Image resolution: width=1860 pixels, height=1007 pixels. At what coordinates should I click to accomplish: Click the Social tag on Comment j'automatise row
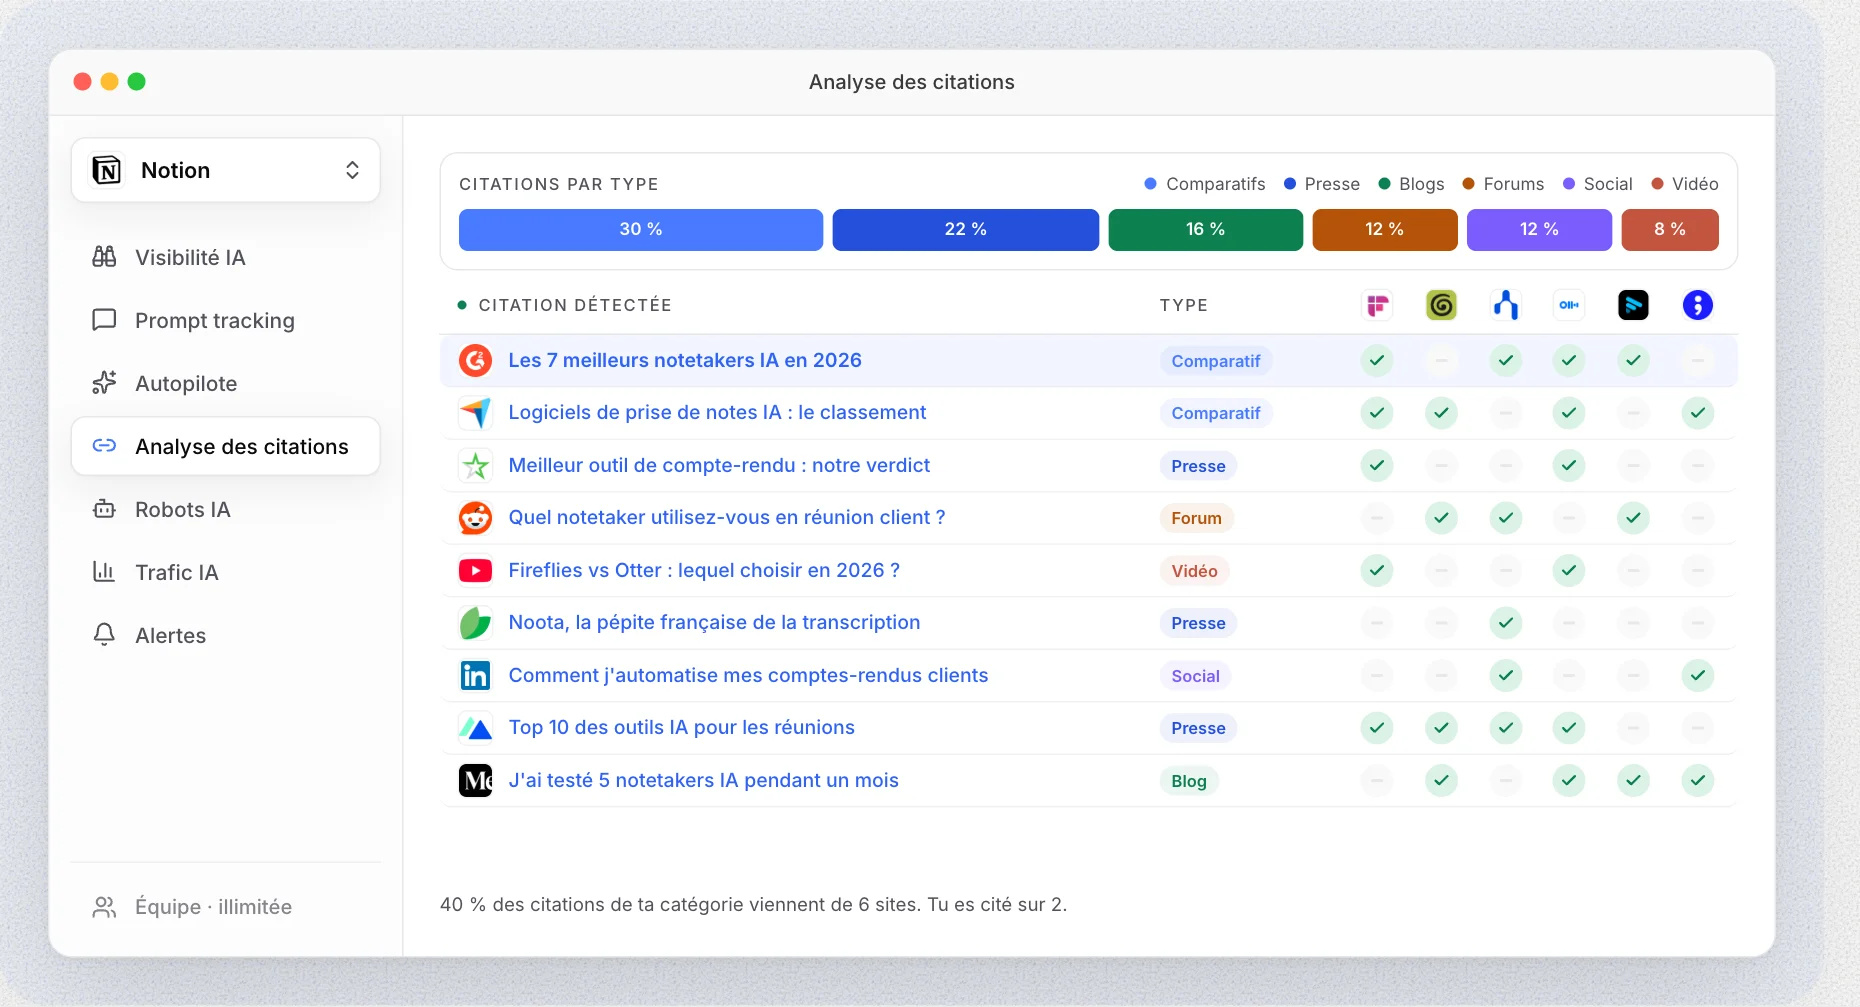point(1195,676)
